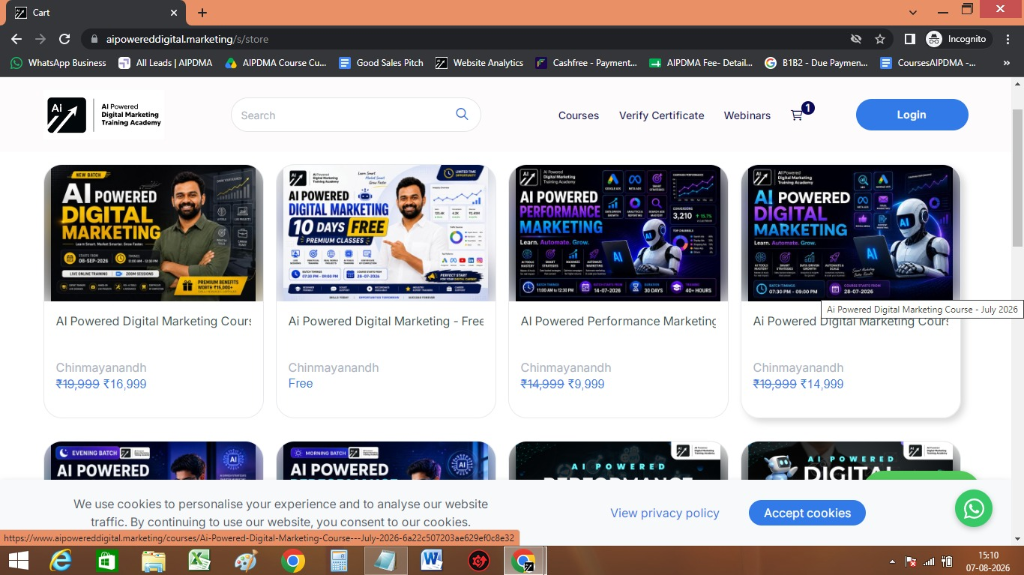
Task: Open Excel from taskbar
Action: [199, 561]
